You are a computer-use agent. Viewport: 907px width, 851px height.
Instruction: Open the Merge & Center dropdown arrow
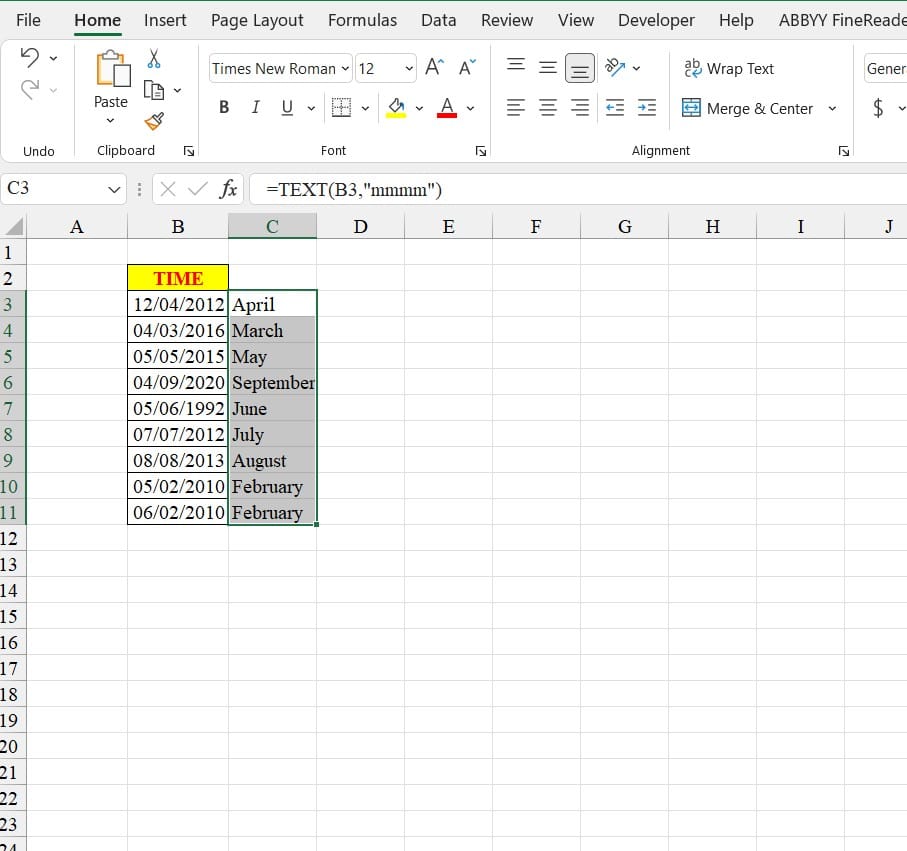(832, 108)
